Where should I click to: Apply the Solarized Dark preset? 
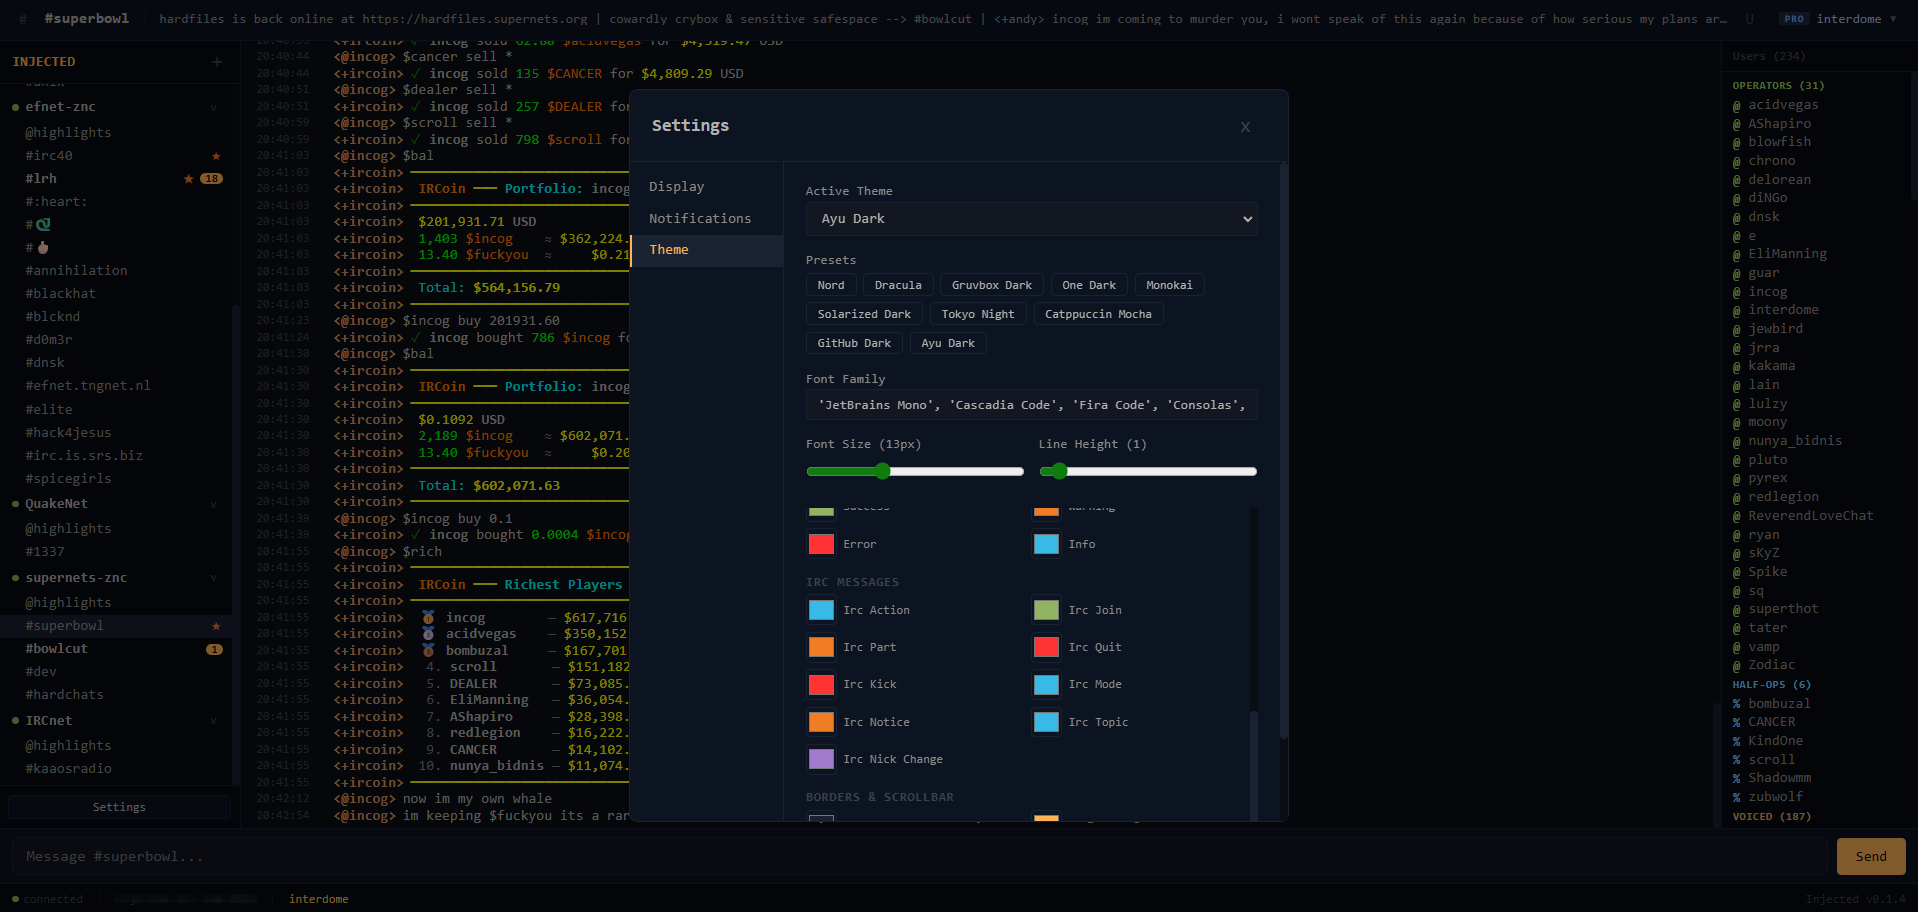pos(864,314)
